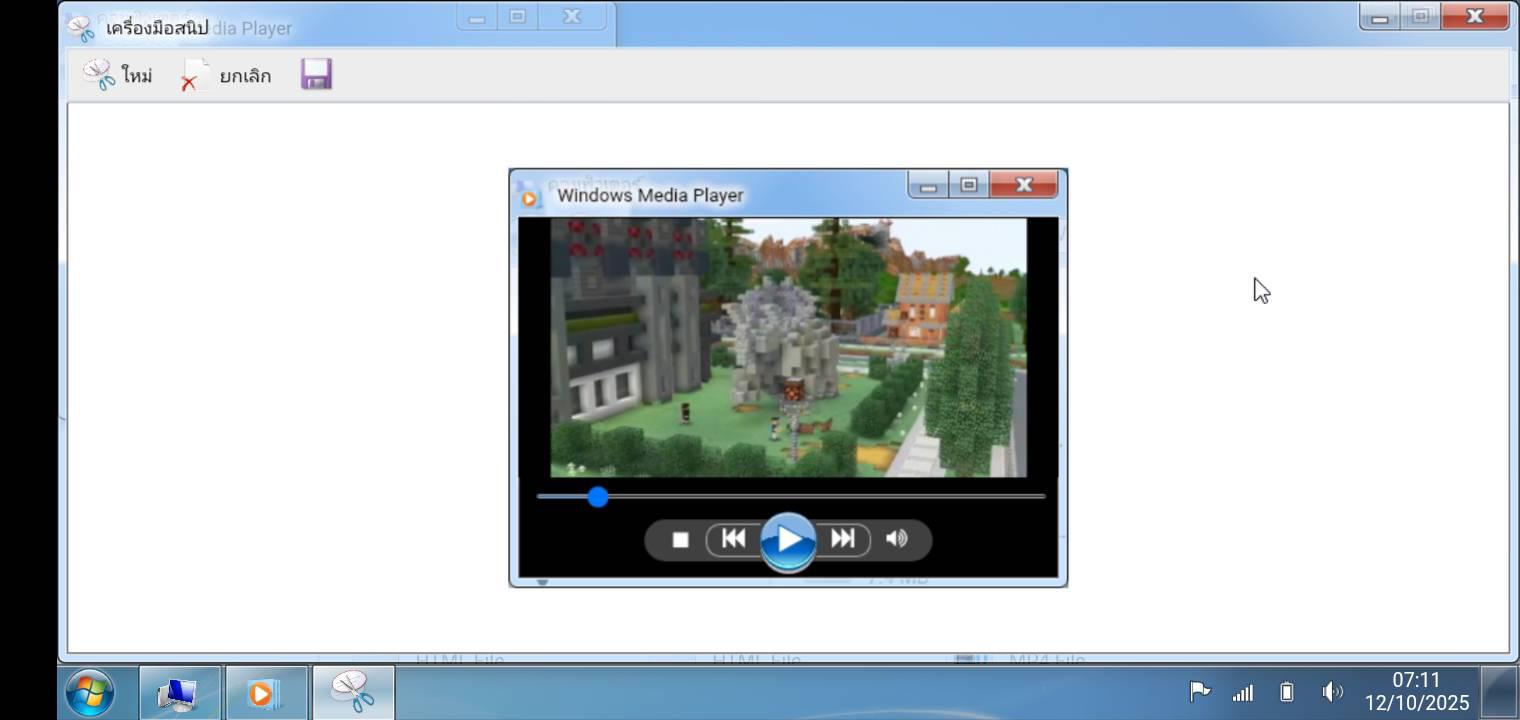Click the Show Desktop button

coord(1499,692)
